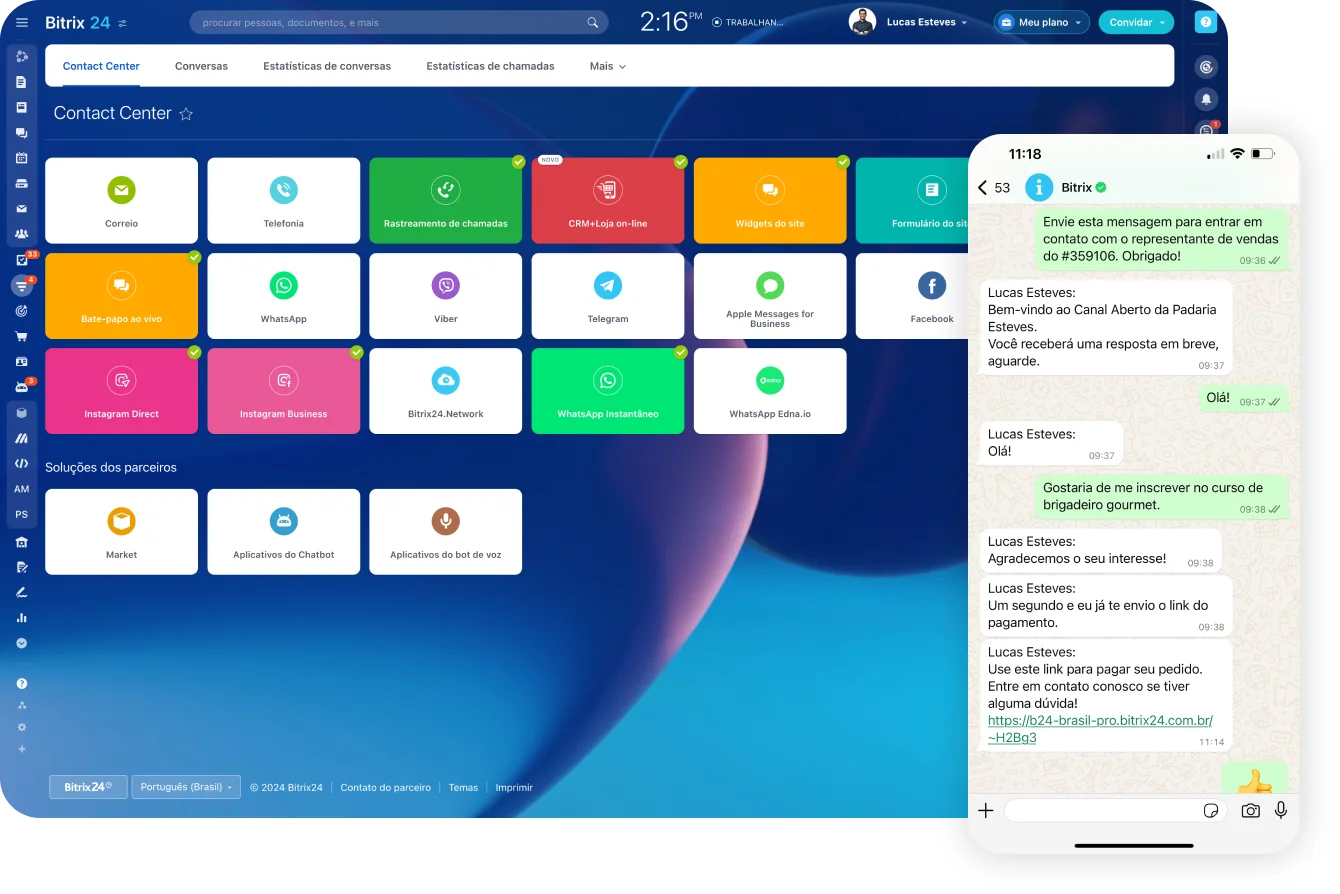Toggle Contact Center favorite star
This screenshot has width=1340, height=894.
pyautogui.click(x=186, y=114)
